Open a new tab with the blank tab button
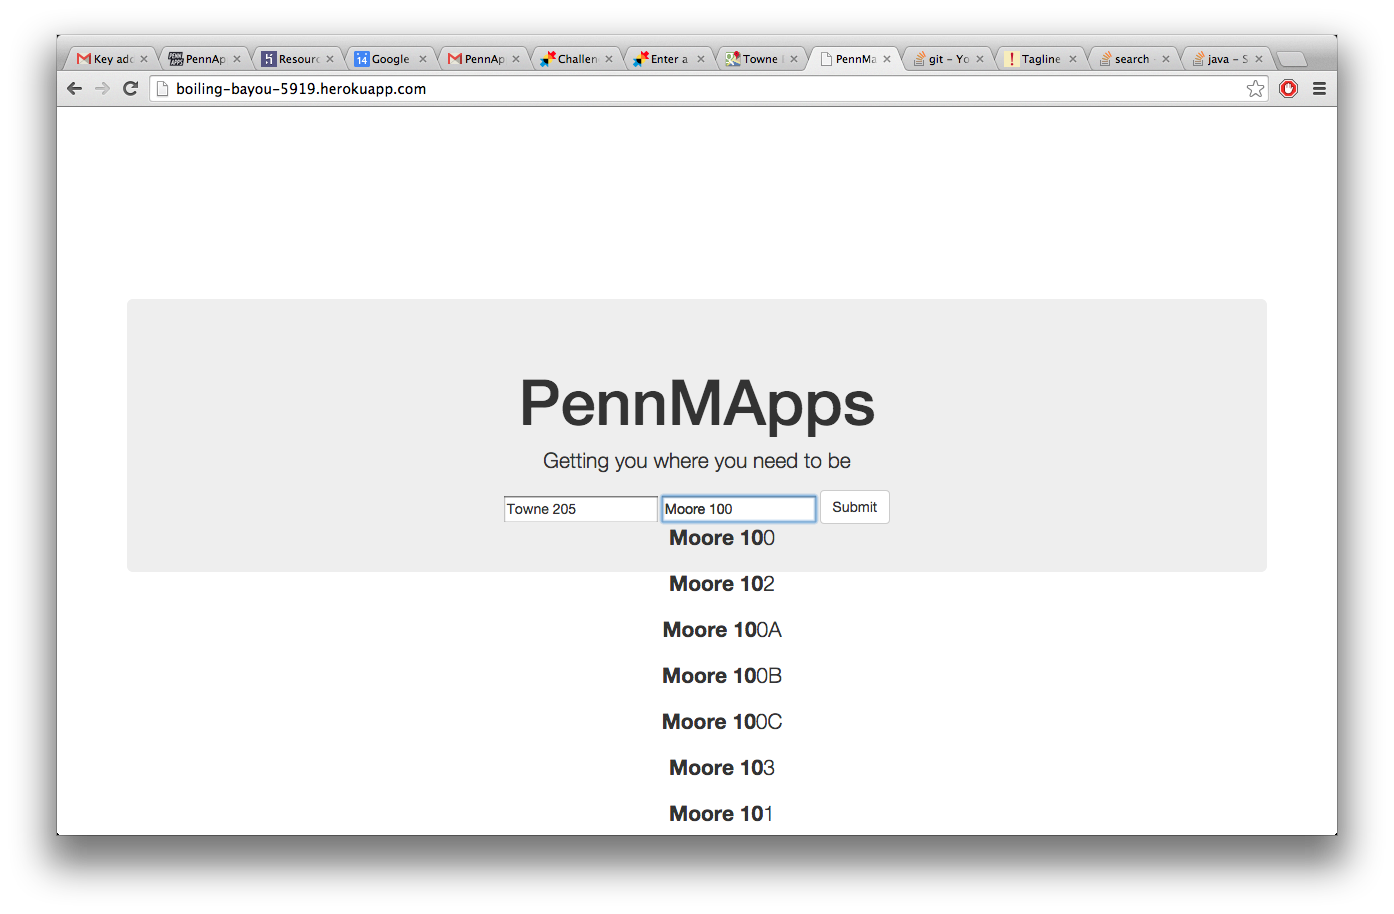This screenshot has height=914, width=1394. pyautogui.click(x=1292, y=59)
